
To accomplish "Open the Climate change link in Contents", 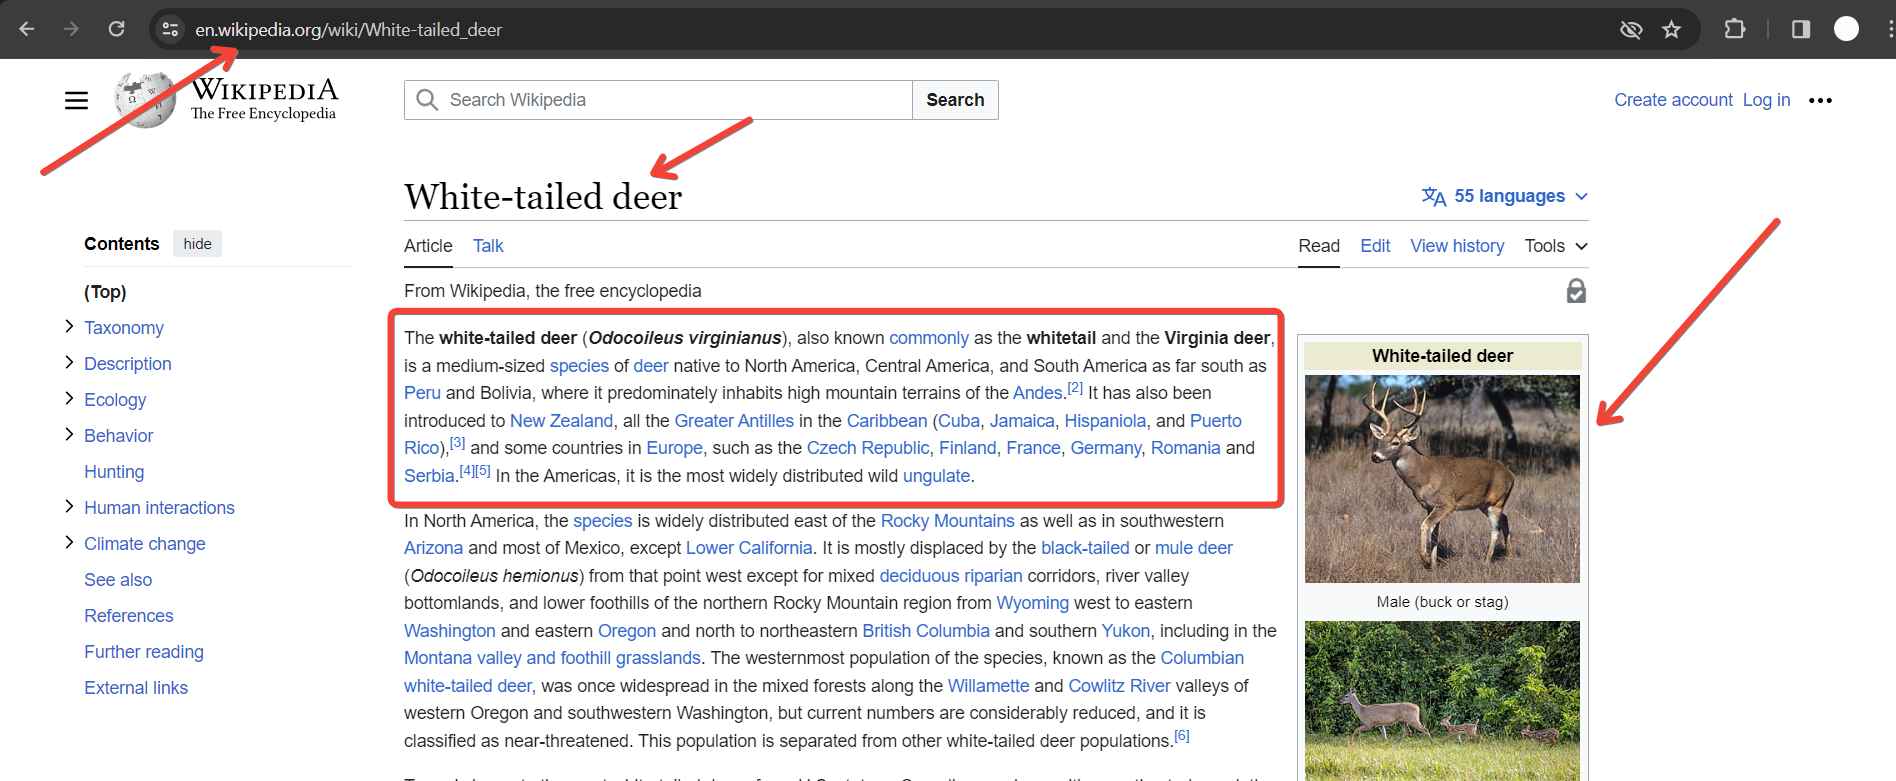I will (145, 544).
